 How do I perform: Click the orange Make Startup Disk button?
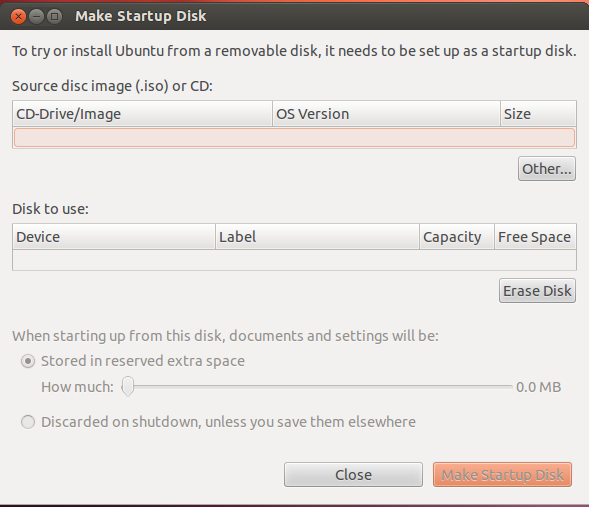(x=502, y=475)
